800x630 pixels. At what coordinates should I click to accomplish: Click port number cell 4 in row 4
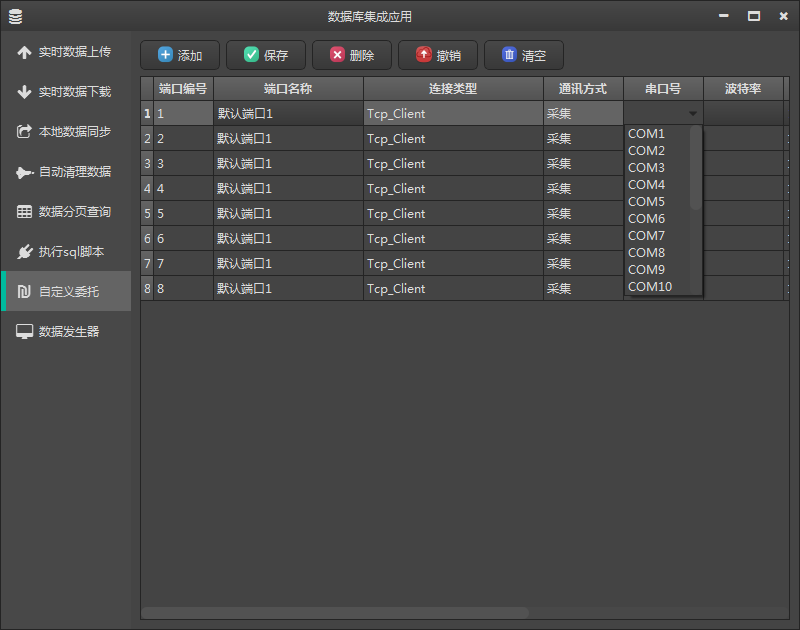[x=183, y=188]
